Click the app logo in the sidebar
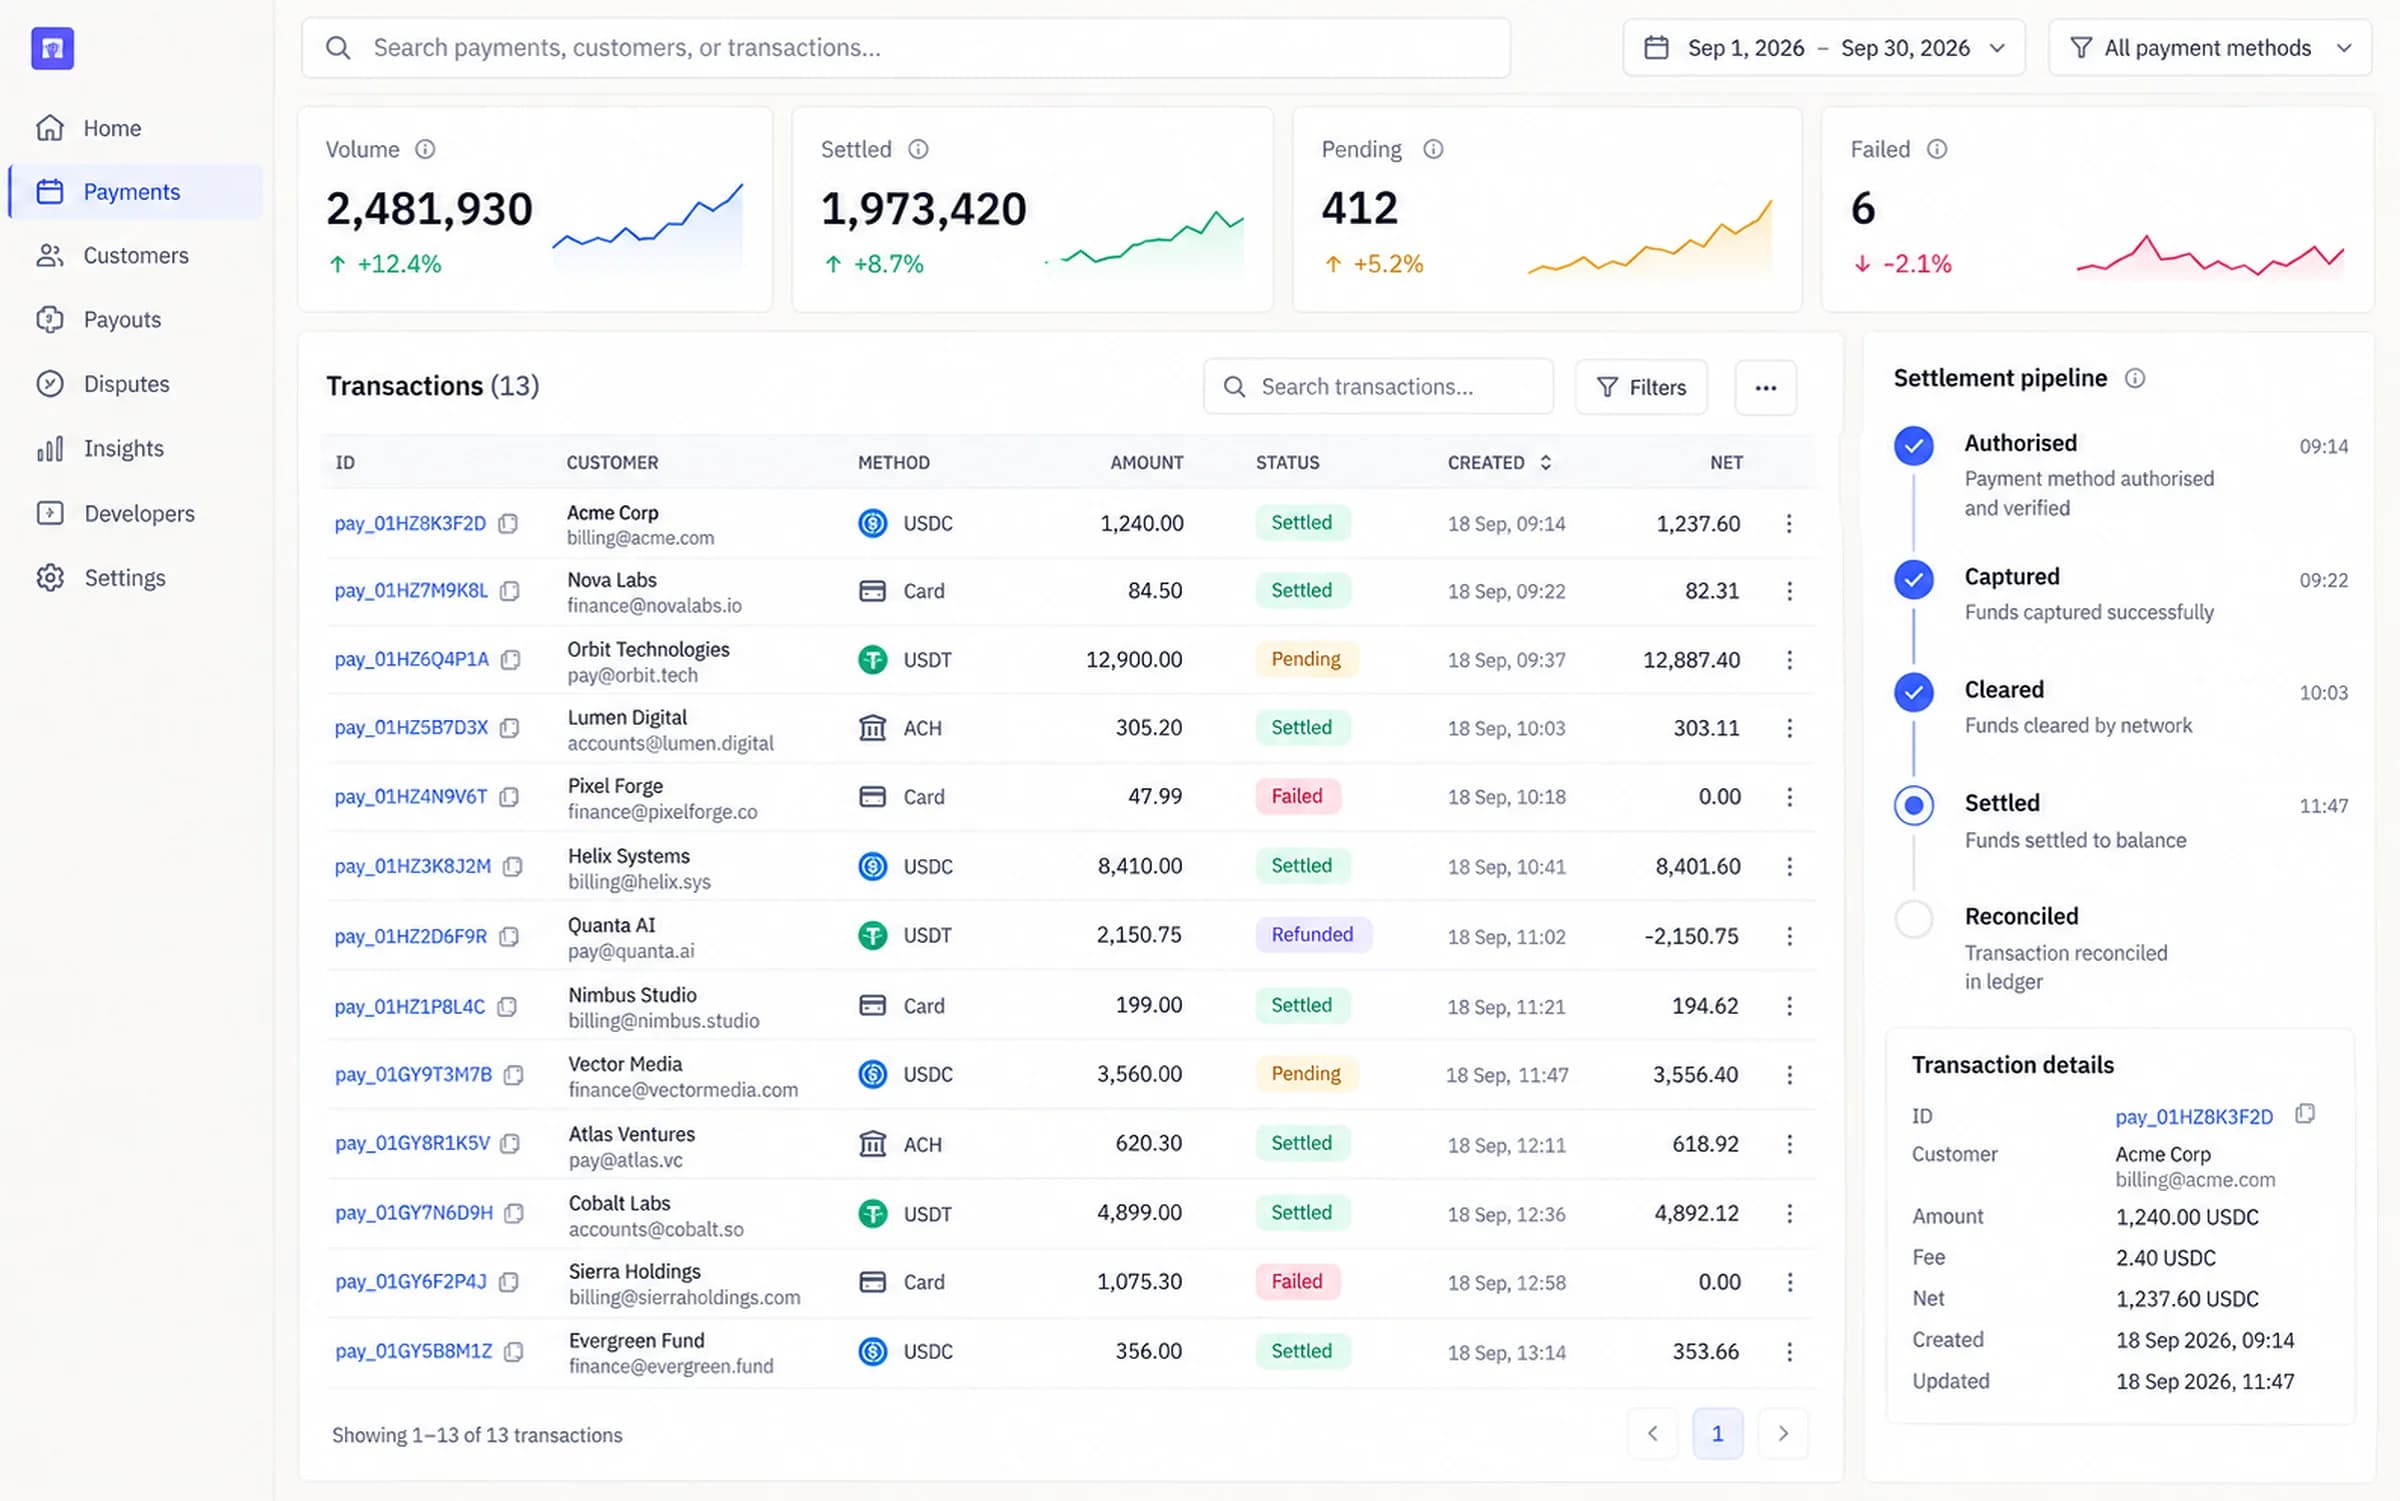The image size is (2400, 1501). [53, 48]
